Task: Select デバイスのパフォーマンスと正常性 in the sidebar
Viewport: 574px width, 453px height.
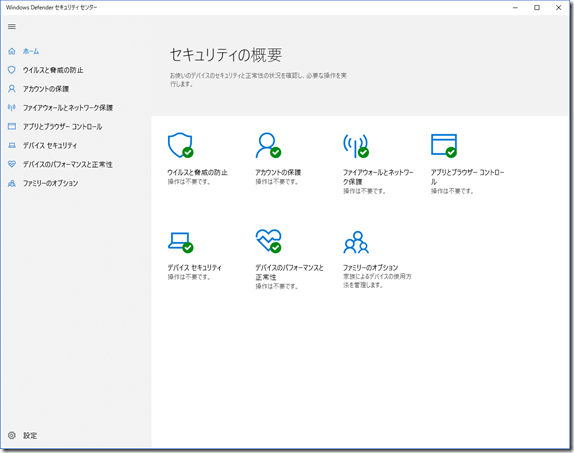Action: pyautogui.click(x=68, y=164)
